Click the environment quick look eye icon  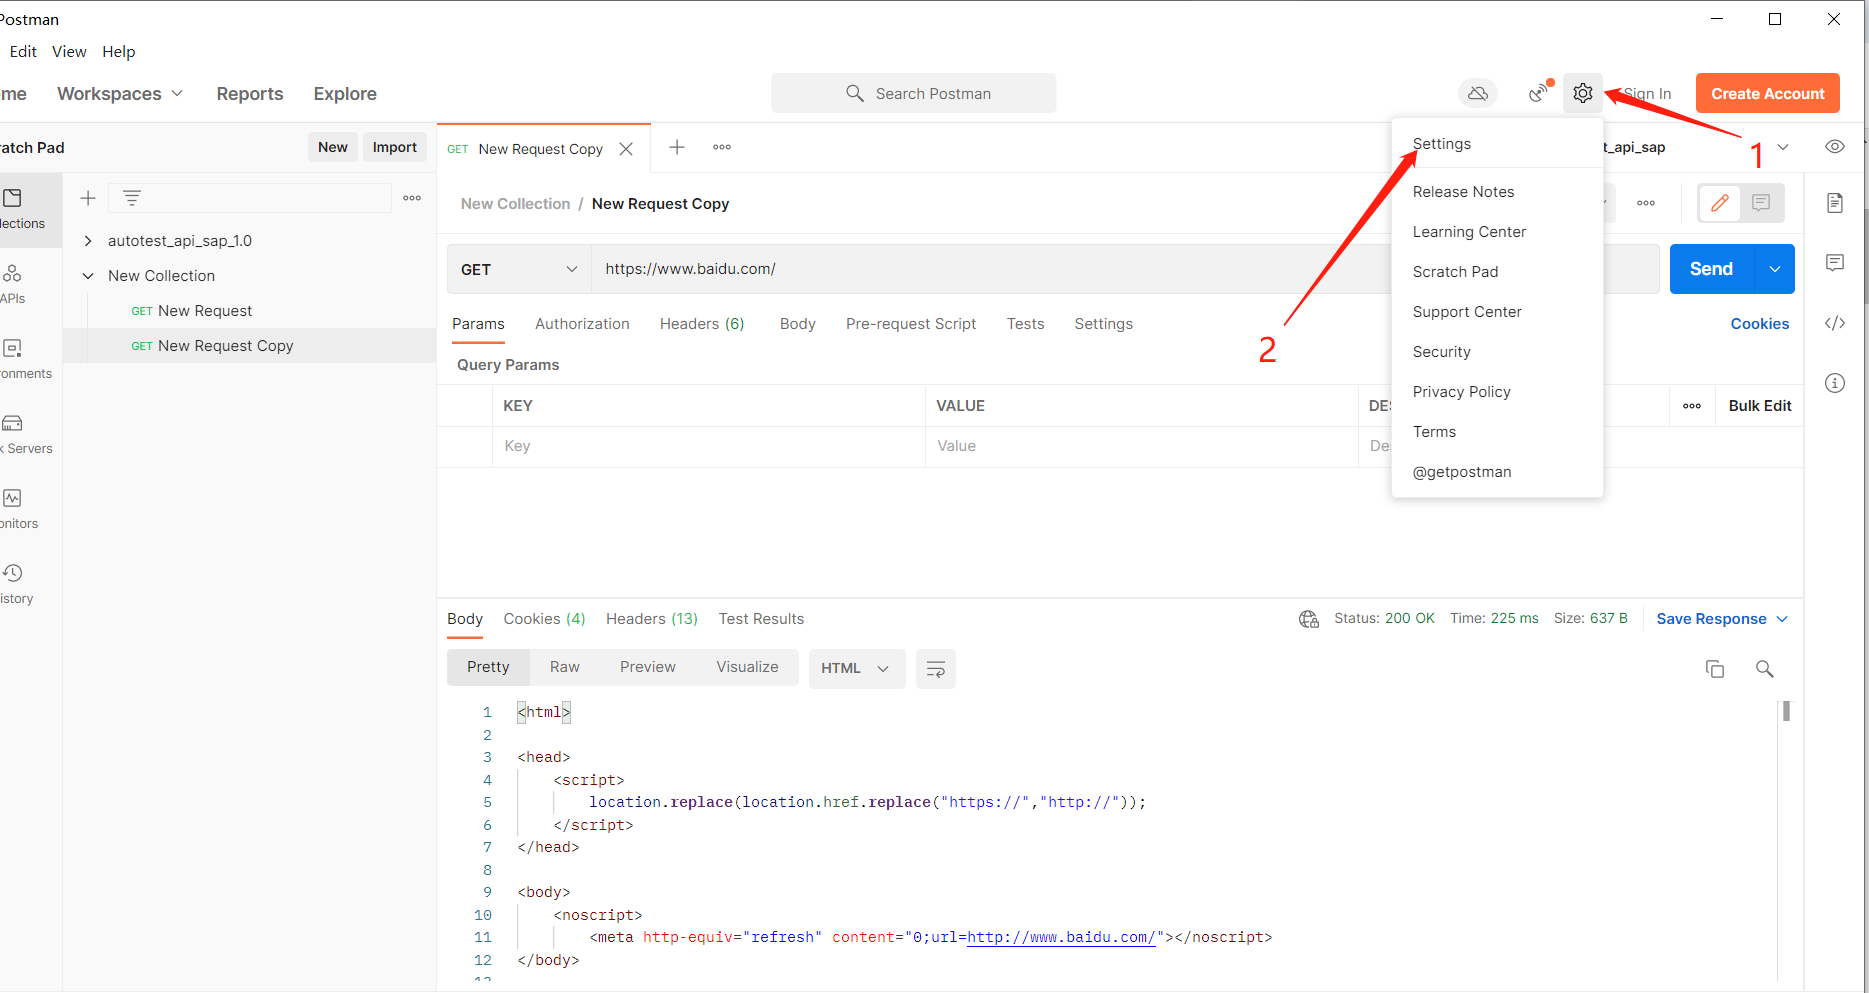pyautogui.click(x=1834, y=147)
